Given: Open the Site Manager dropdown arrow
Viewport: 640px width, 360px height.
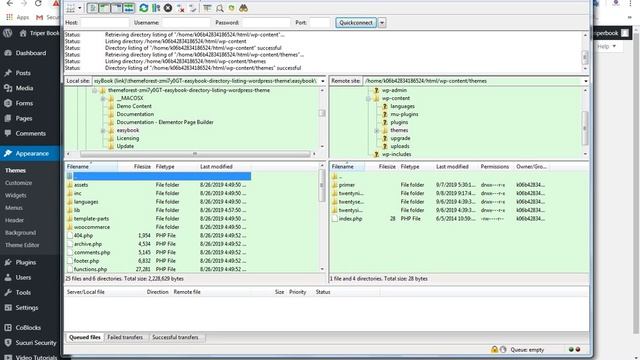Looking at the screenshot, I should click(80, 8).
